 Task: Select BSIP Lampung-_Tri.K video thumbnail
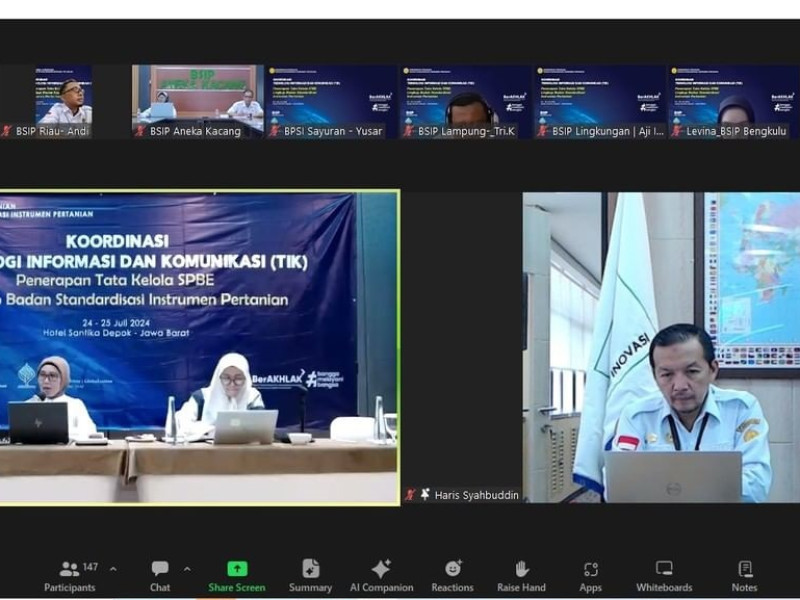pyautogui.click(x=465, y=100)
